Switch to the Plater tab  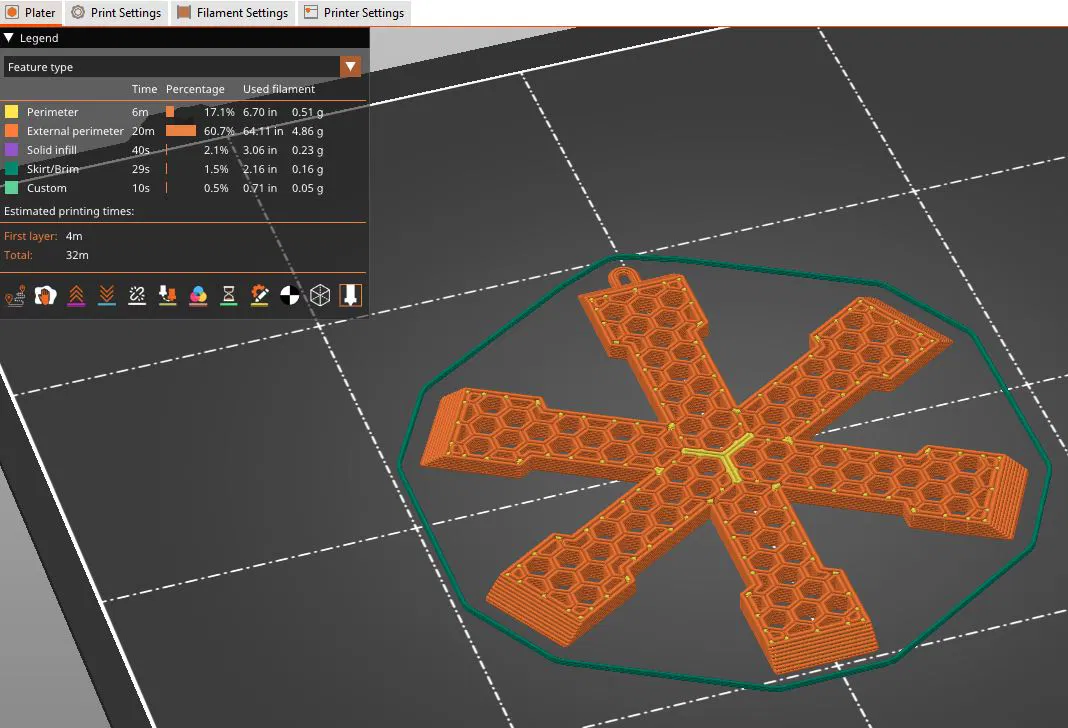31,13
